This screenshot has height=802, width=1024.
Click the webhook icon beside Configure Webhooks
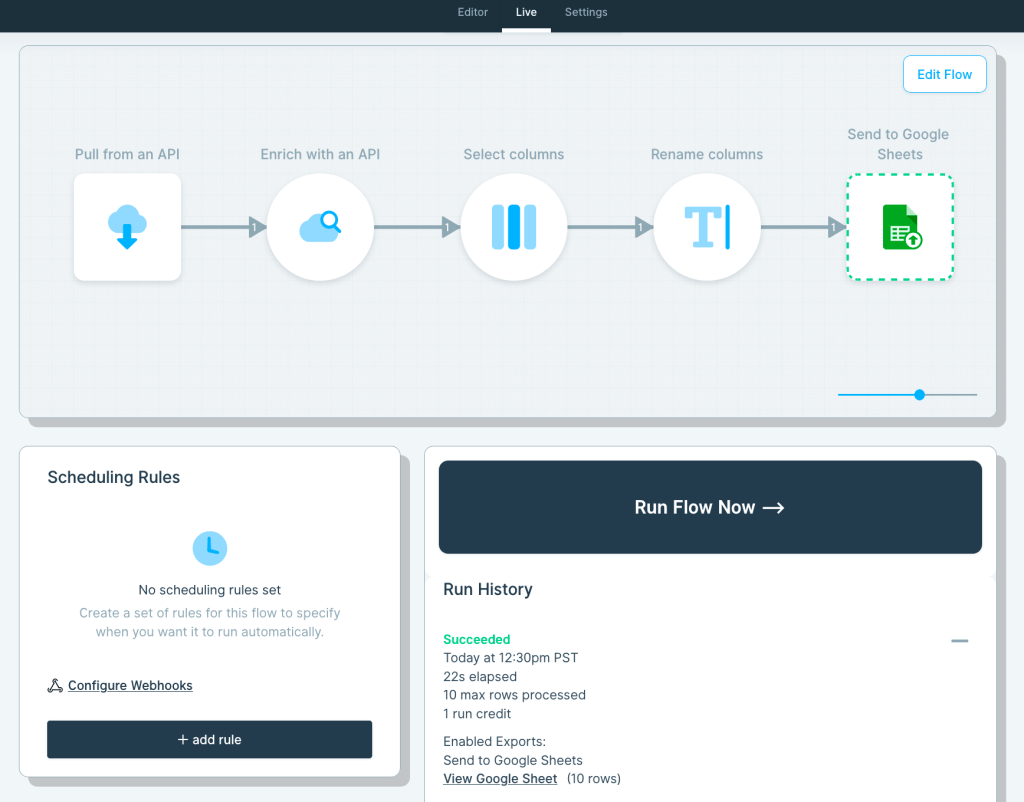[x=54, y=685]
